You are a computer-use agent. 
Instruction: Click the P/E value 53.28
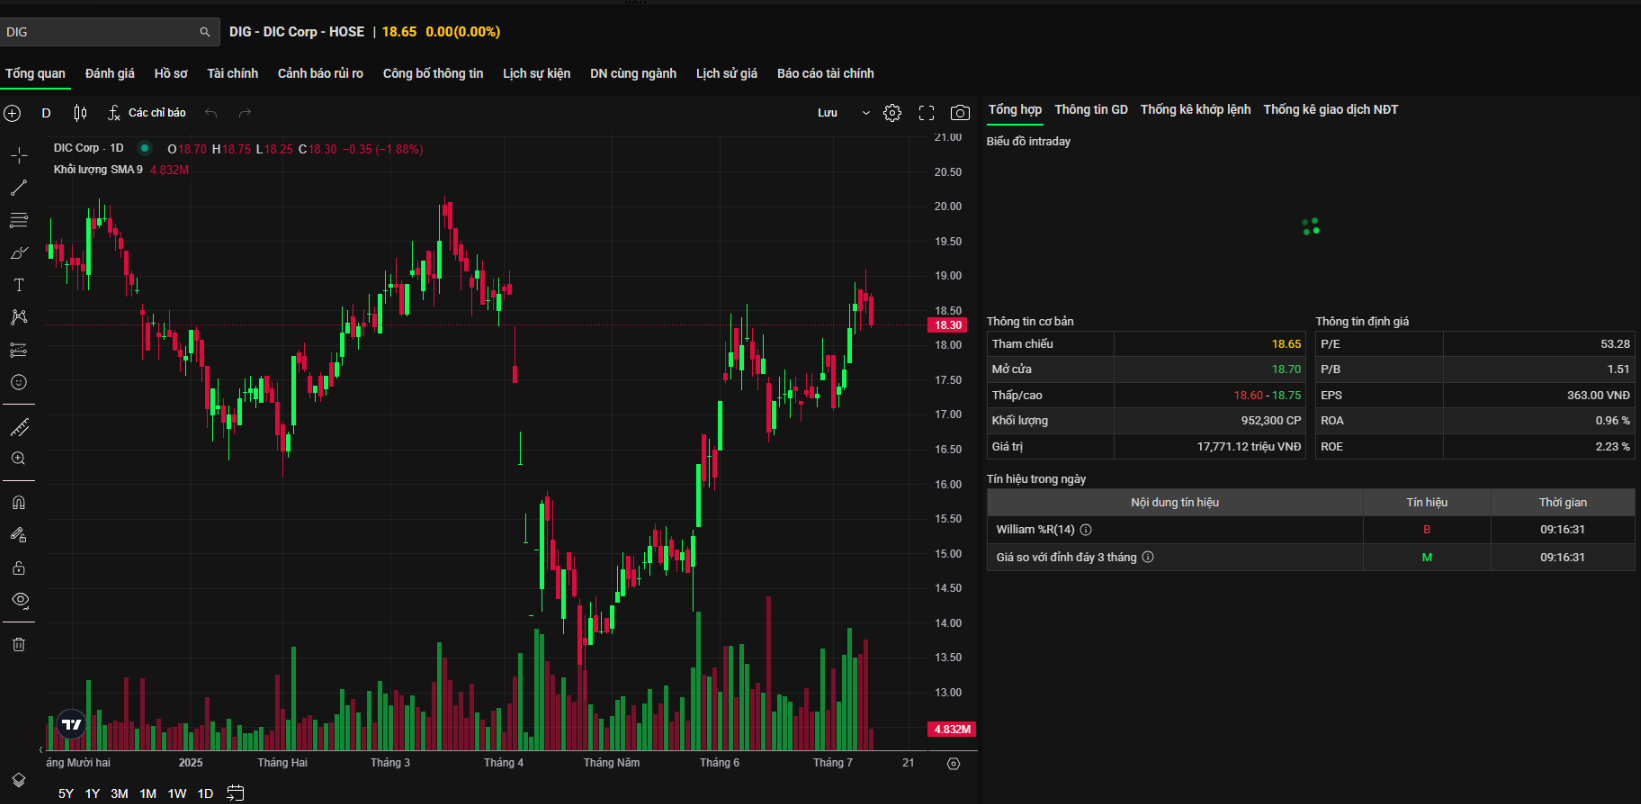pyautogui.click(x=1615, y=344)
